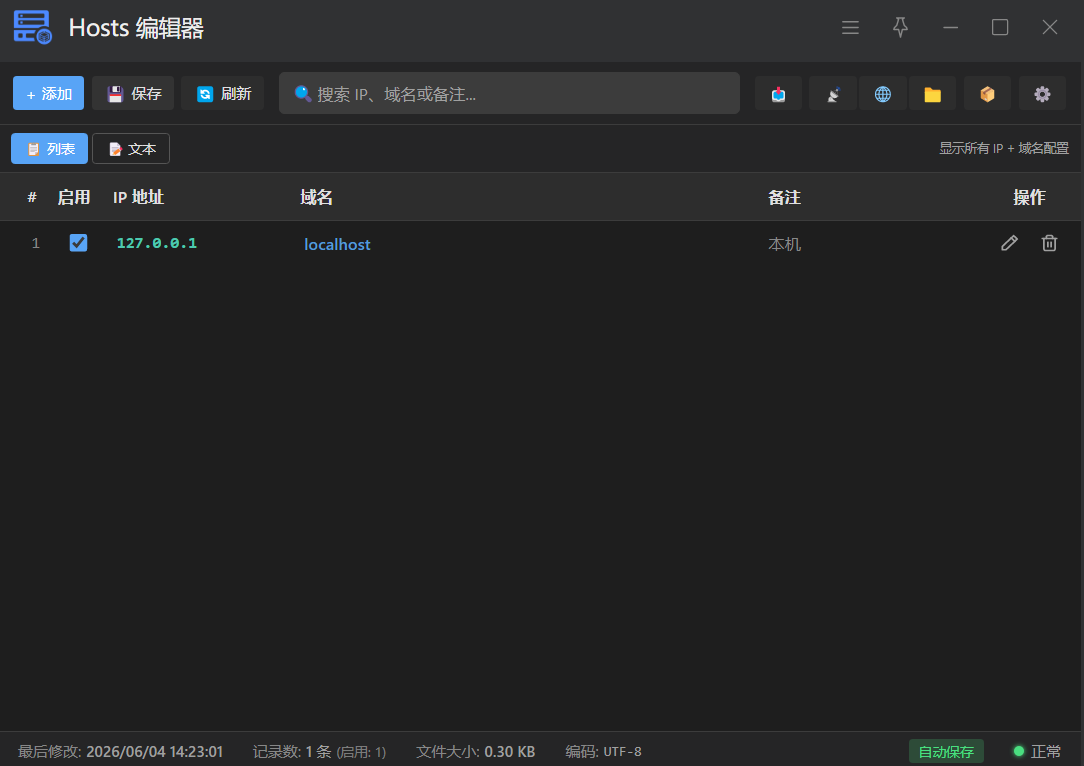Click the 添加 button to add an entry
Screen dimensions: 1084x766
click(x=48, y=93)
